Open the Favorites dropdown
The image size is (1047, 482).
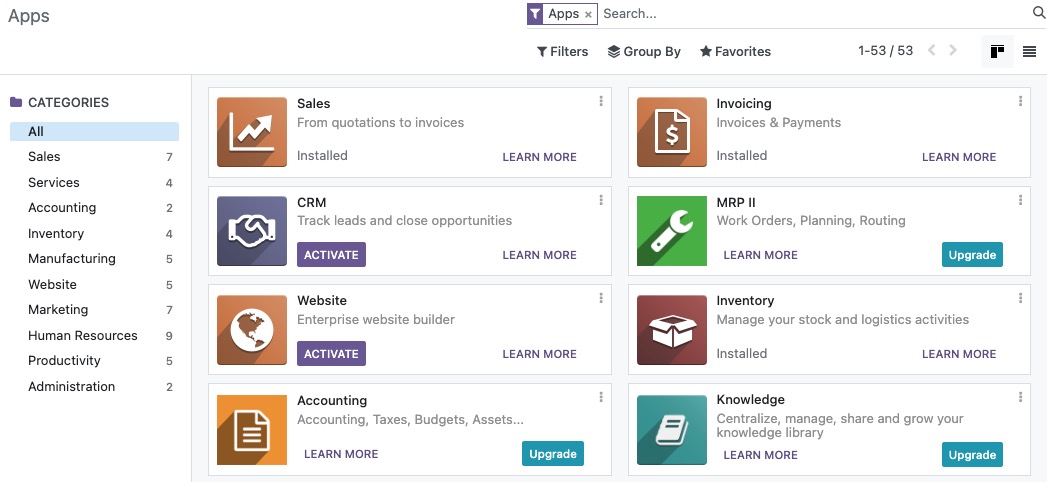coord(735,51)
